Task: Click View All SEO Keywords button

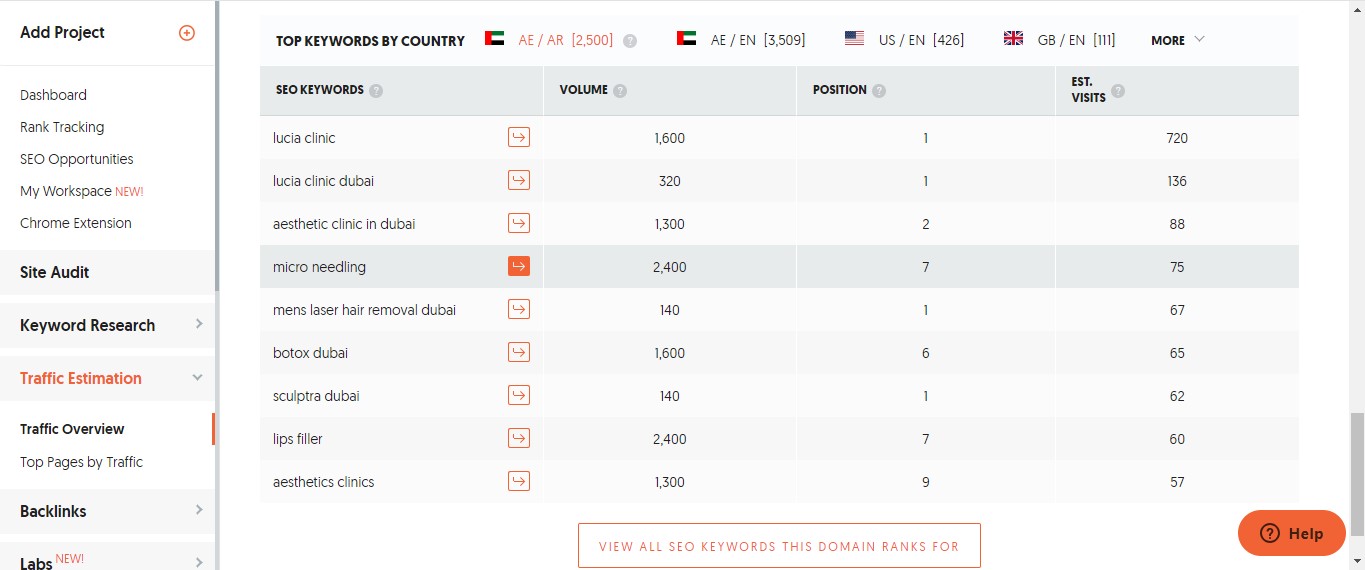Action: point(779,546)
